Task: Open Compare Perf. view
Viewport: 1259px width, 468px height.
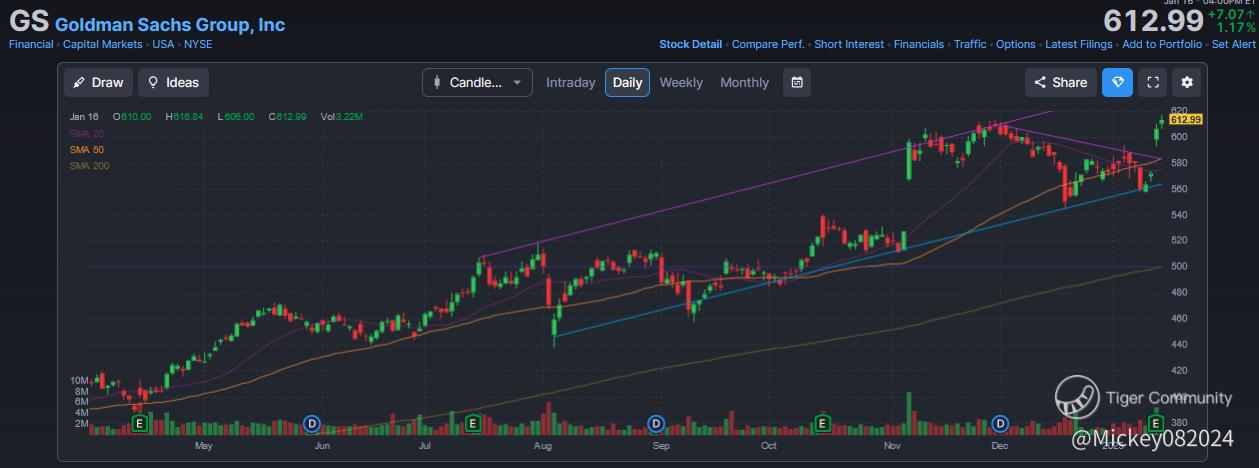Action: [x=768, y=44]
